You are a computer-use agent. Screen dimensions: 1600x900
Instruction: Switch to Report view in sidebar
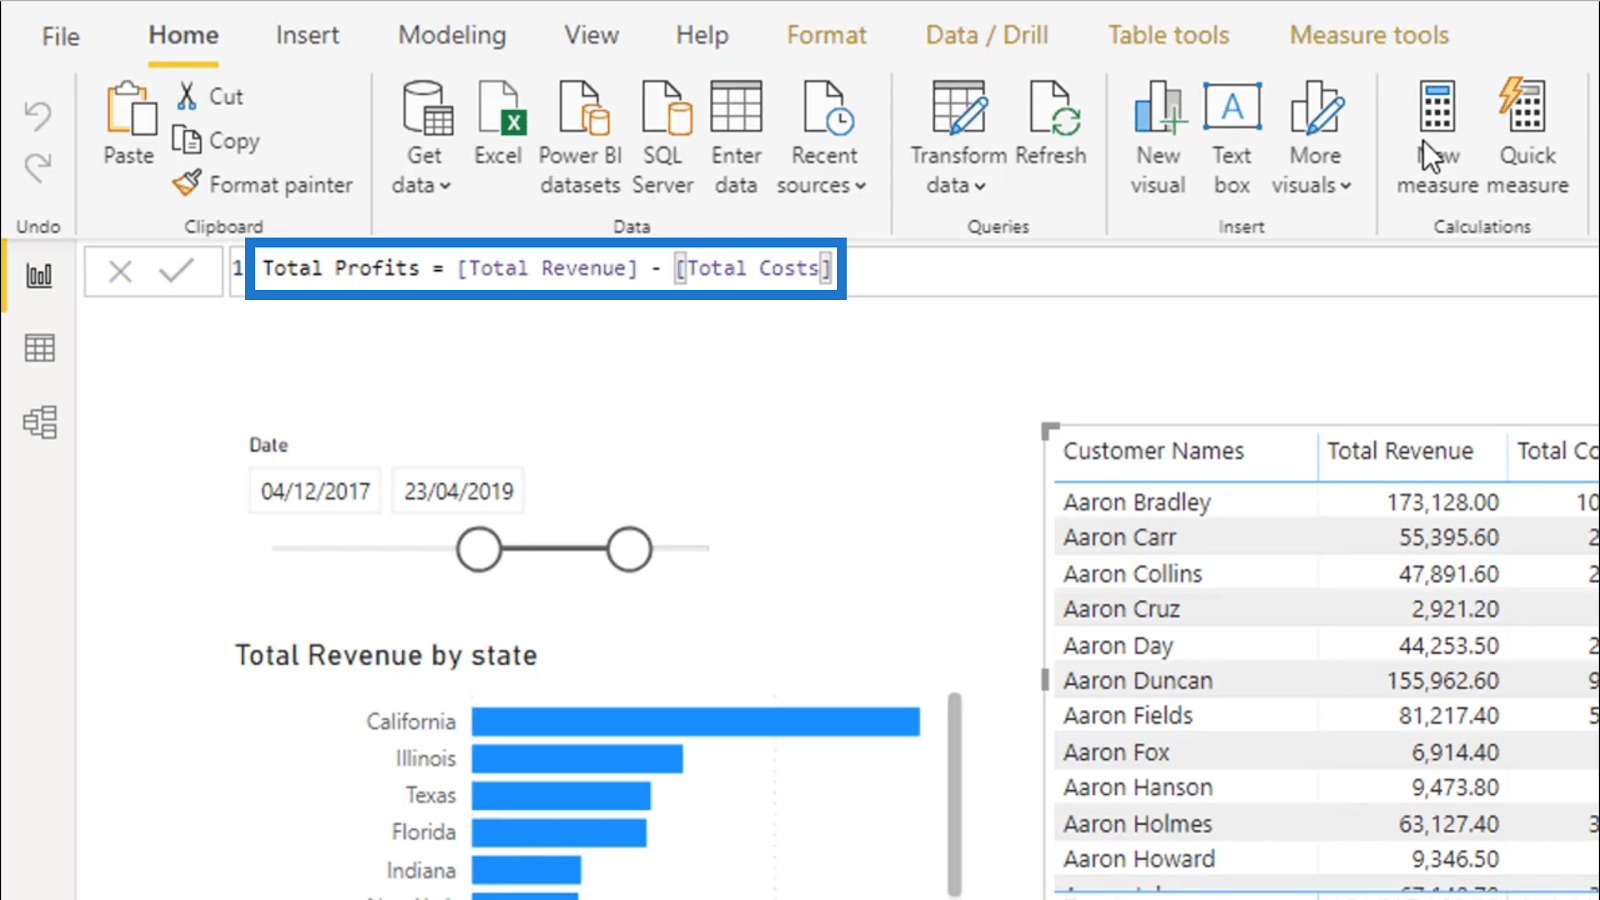[x=39, y=275]
